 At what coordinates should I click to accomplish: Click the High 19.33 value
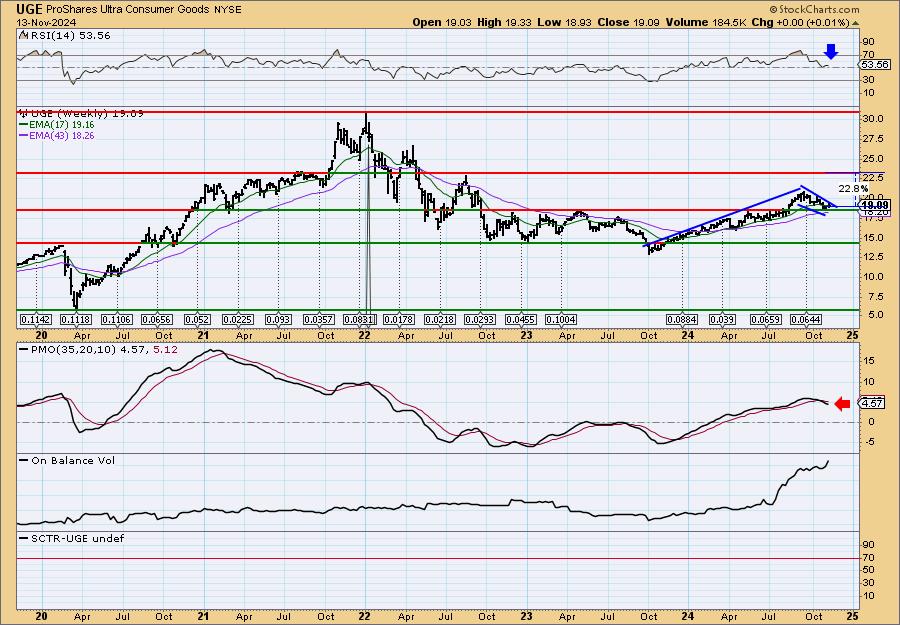pyautogui.click(x=506, y=22)
